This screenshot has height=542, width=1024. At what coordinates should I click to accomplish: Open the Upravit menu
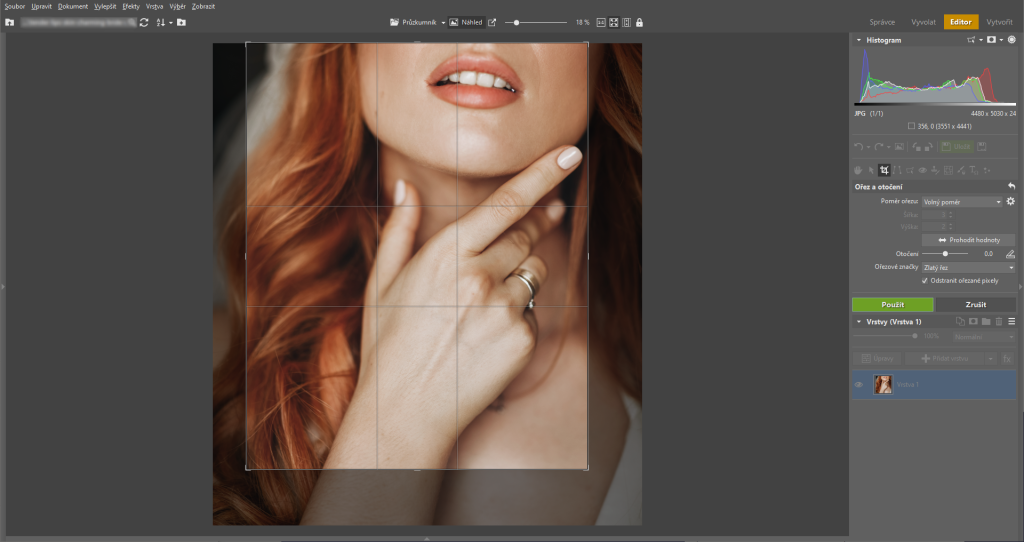point(41,7)
